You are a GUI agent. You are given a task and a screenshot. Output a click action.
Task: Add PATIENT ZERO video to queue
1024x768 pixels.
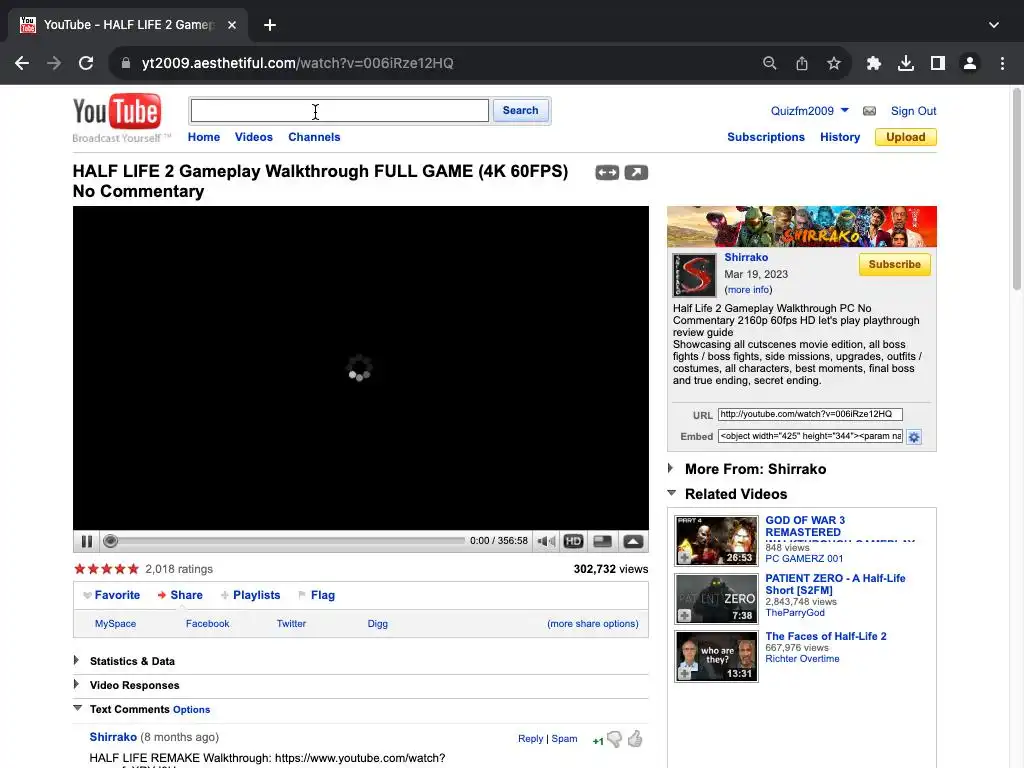[684, 615]
